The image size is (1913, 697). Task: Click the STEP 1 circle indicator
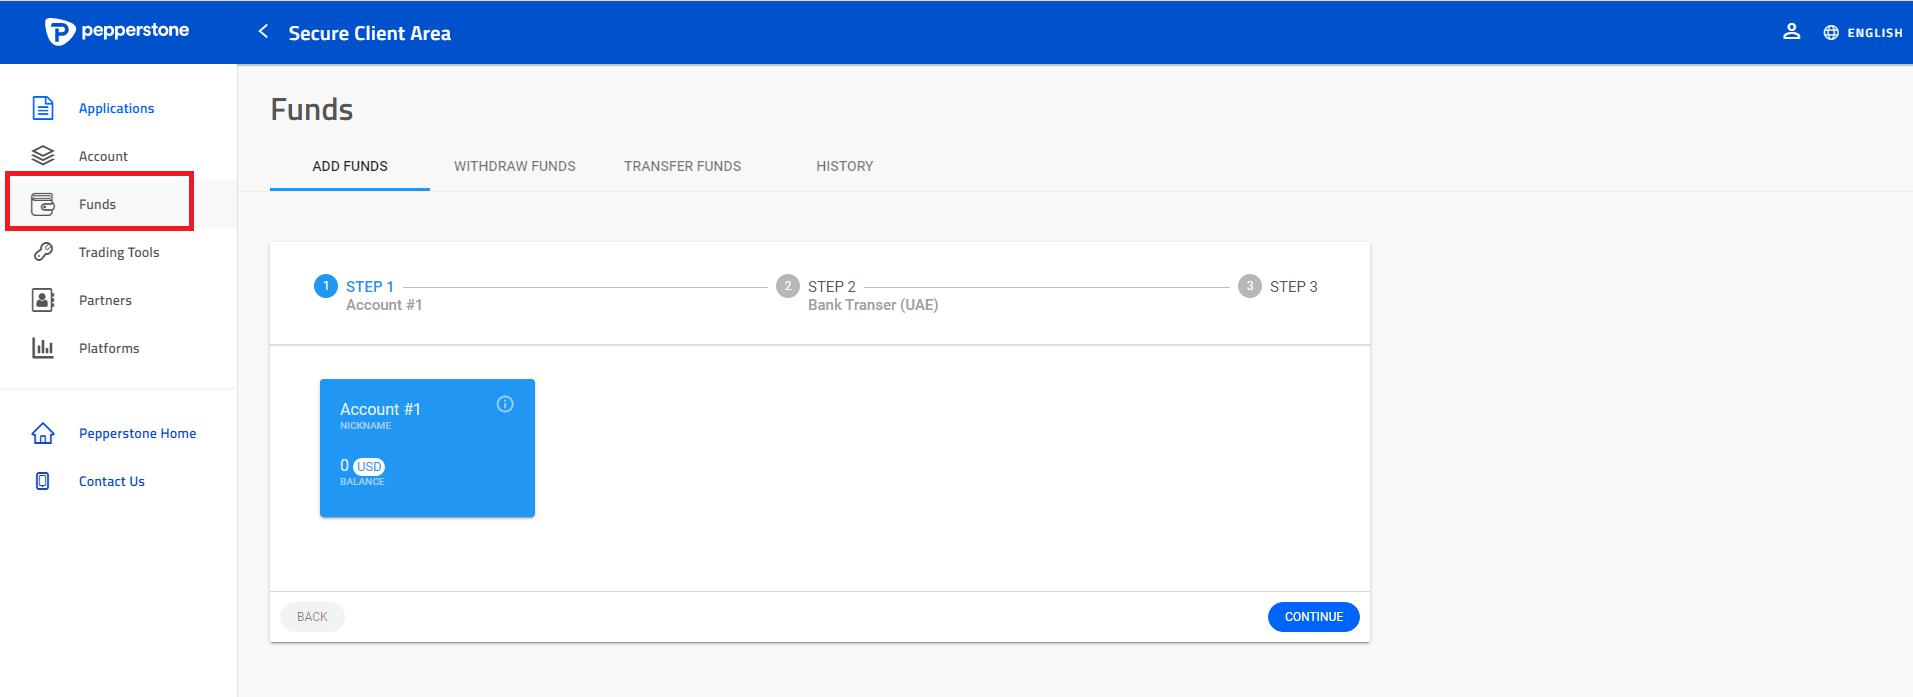point(326,286)
